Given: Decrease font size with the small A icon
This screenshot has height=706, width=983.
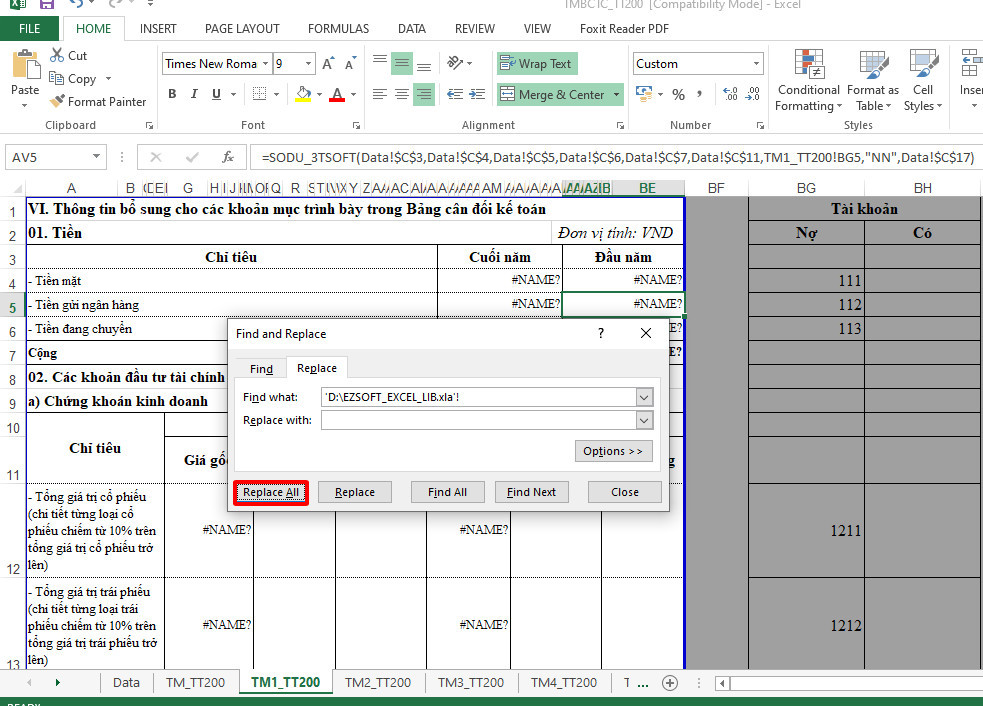Looking at the screenshot, I should point(350,63).
